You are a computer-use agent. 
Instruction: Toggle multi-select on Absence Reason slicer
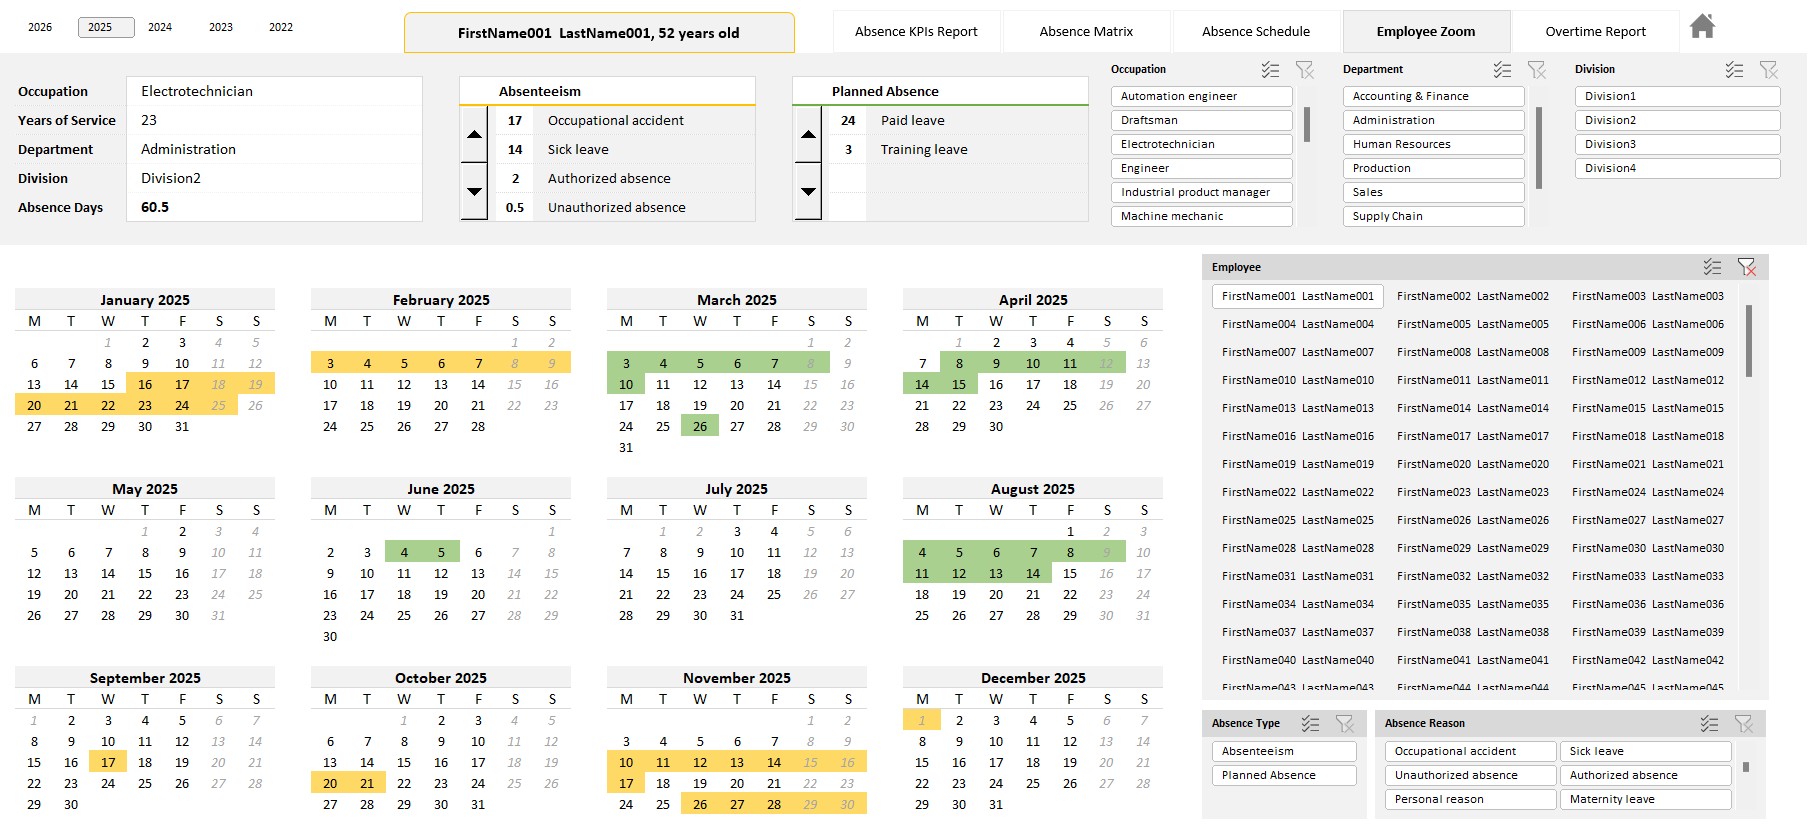(x=1709, y=723)
